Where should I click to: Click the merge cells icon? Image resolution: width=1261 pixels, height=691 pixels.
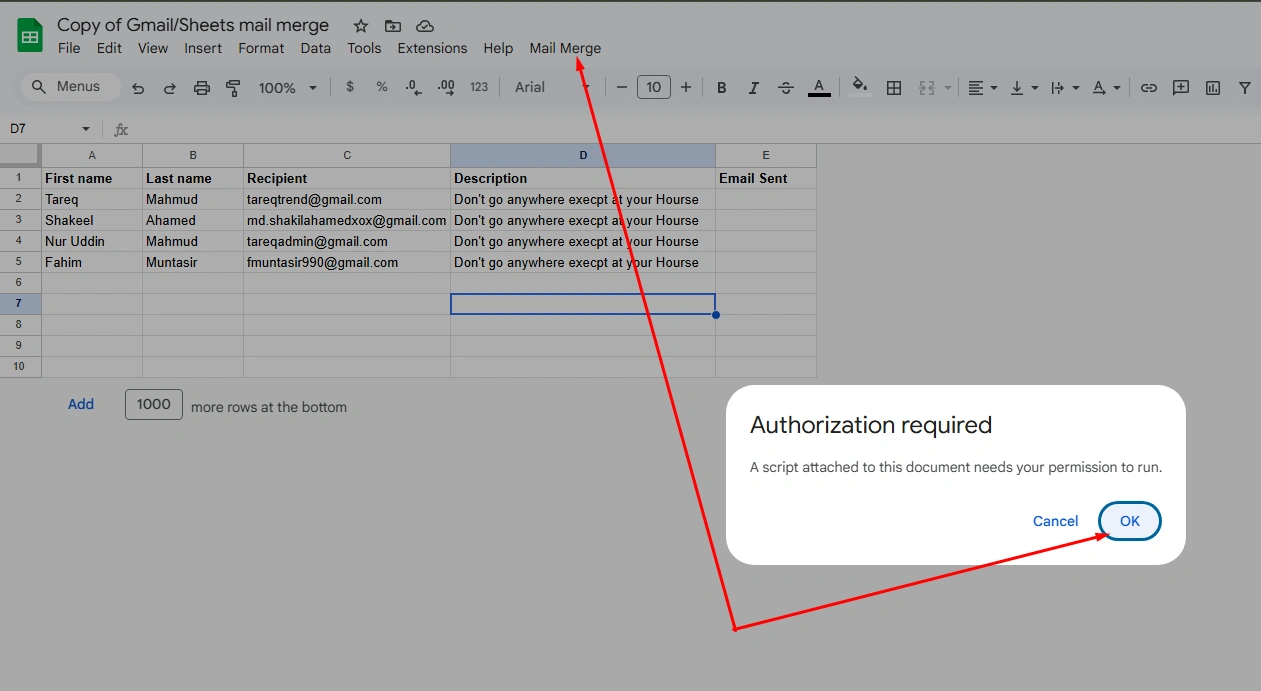(x=927, y=88)
